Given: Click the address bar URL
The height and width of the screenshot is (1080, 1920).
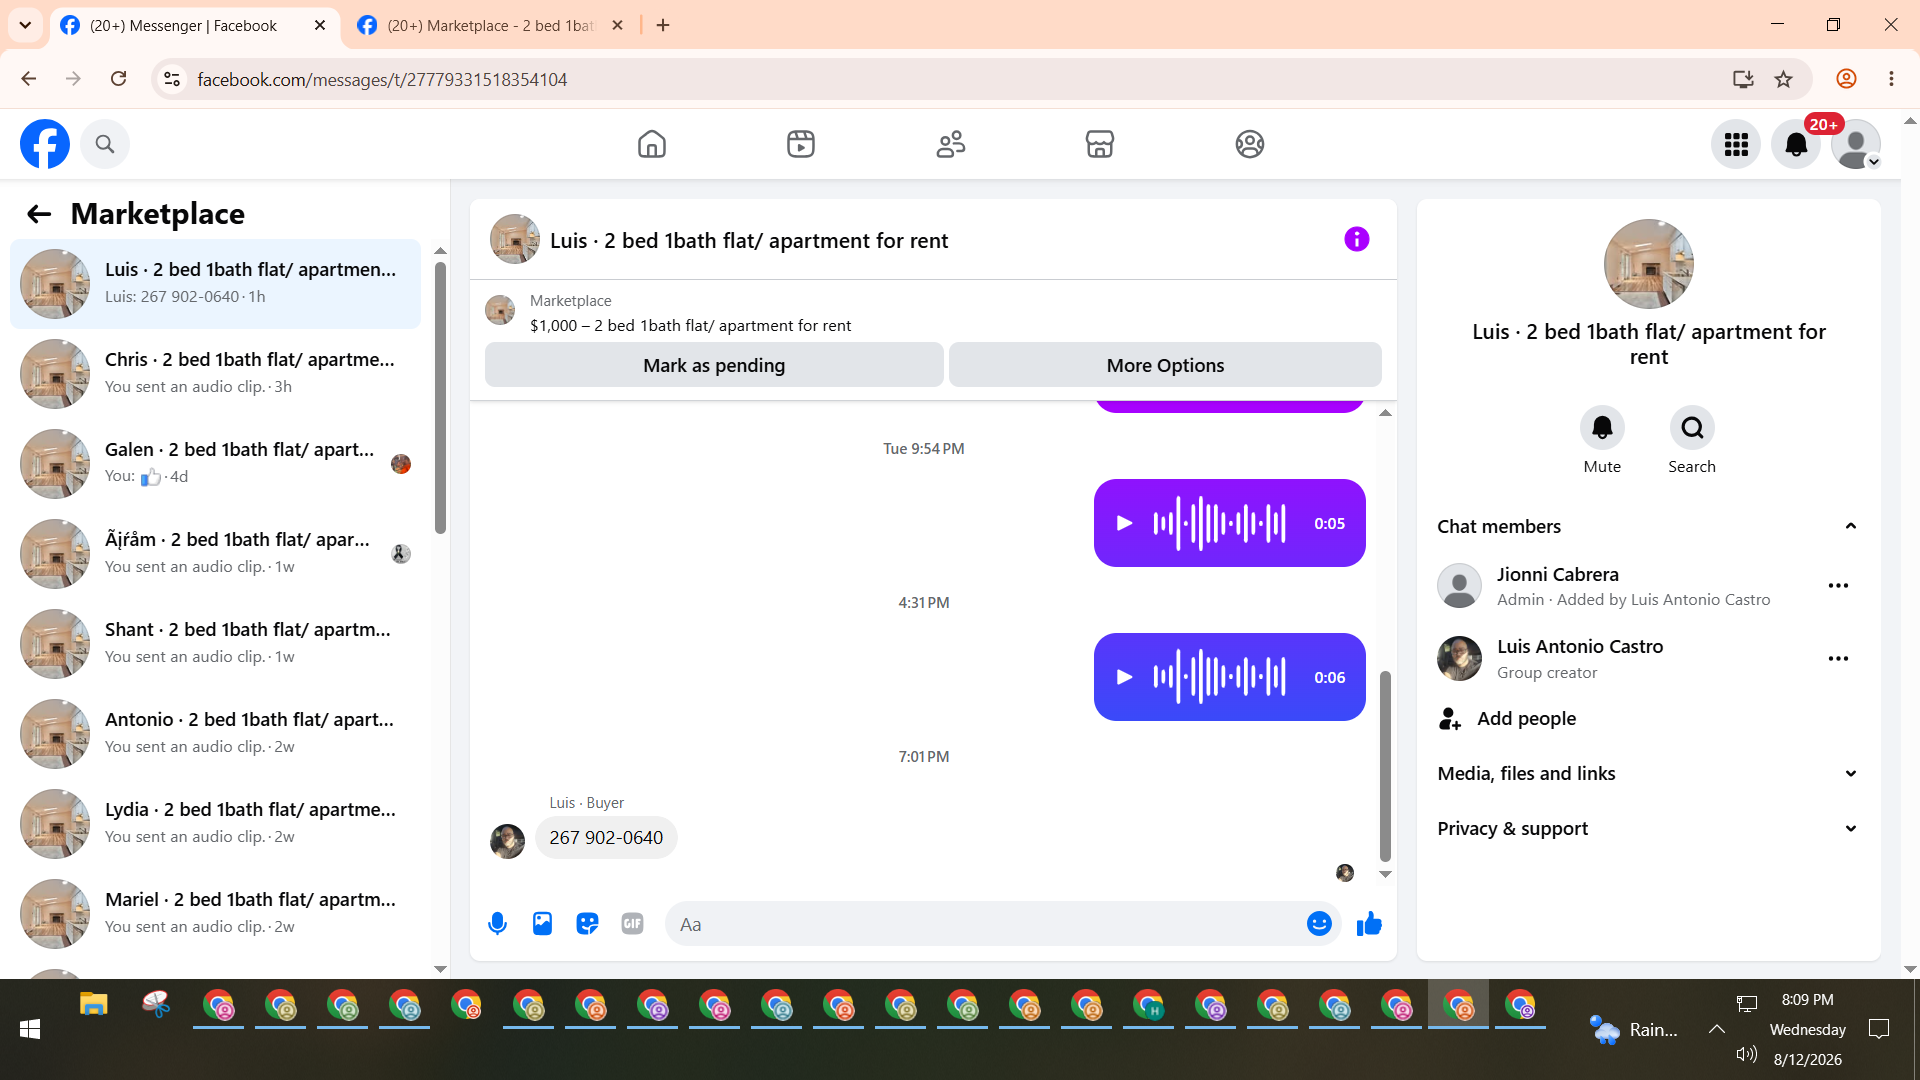Looking at the screenshot, I should pos(382,80).
